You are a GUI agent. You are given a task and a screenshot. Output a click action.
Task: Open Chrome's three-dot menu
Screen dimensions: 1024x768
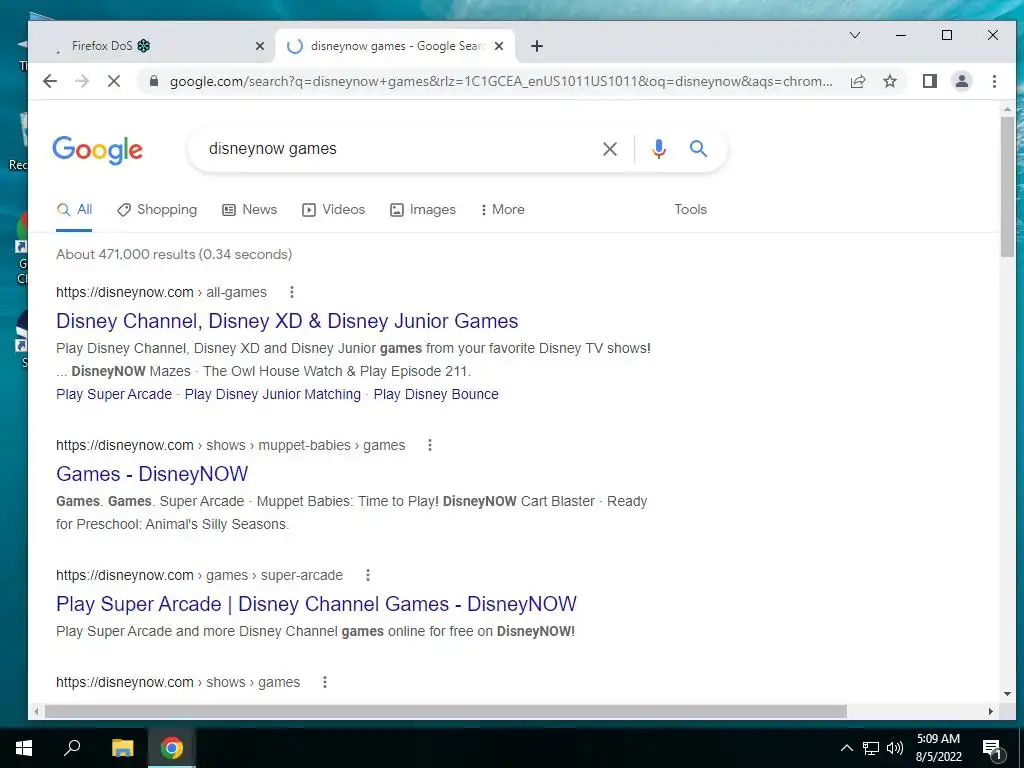point(994,81)
